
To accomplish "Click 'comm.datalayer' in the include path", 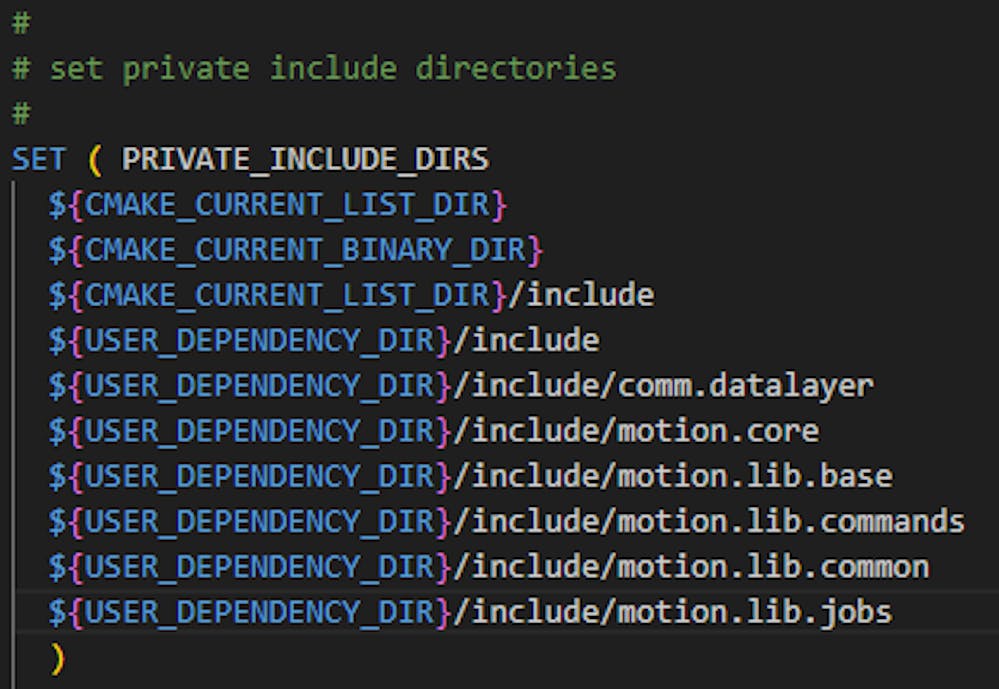I will (x=747, y=385).
